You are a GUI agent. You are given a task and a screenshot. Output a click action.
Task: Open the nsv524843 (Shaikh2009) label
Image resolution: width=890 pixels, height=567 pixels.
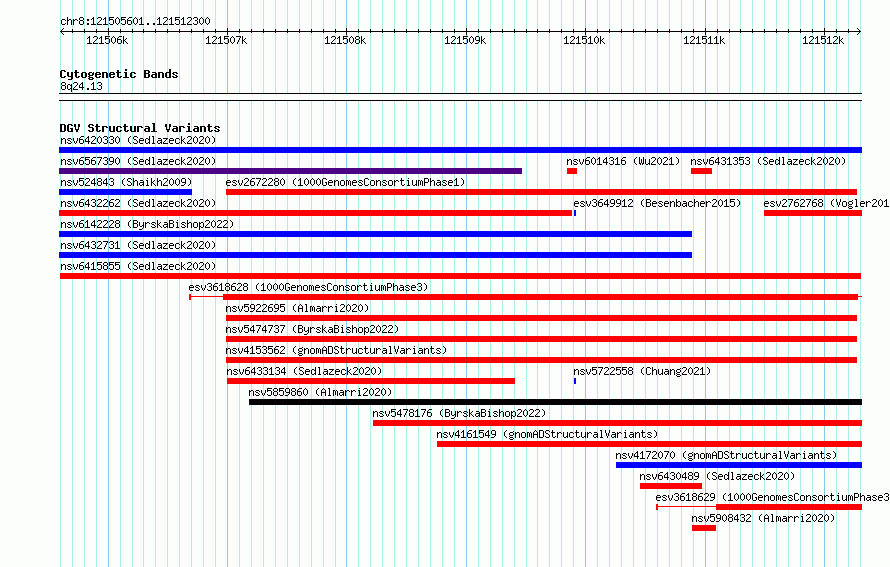click(126, 182)
